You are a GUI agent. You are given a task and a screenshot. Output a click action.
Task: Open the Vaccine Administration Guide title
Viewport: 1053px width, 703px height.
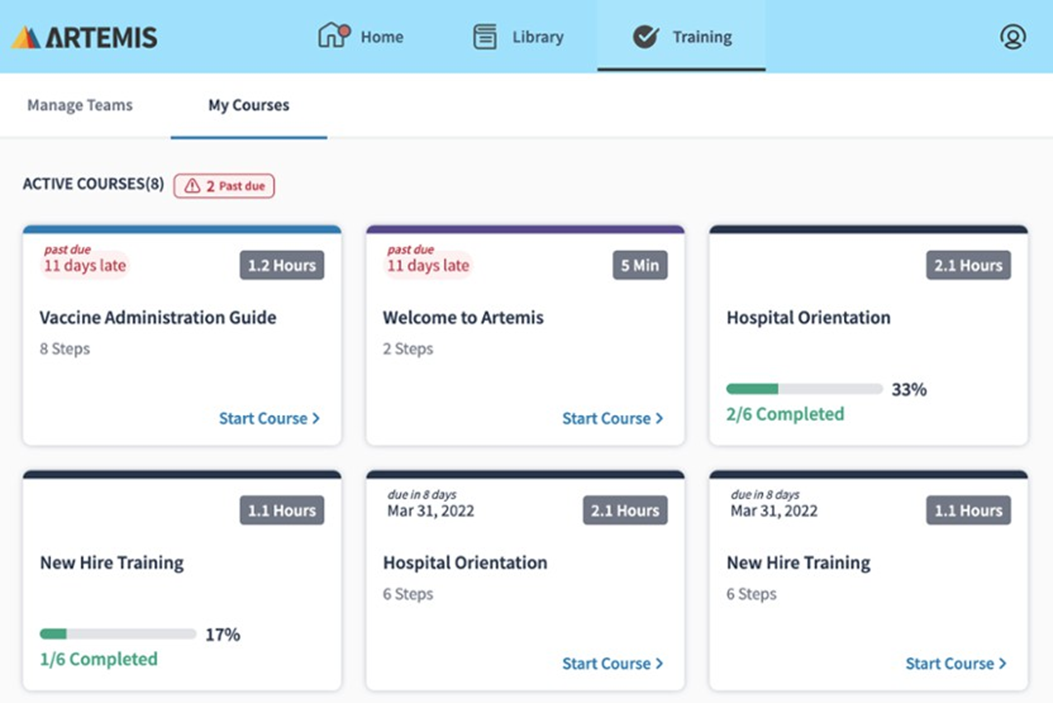158,318
